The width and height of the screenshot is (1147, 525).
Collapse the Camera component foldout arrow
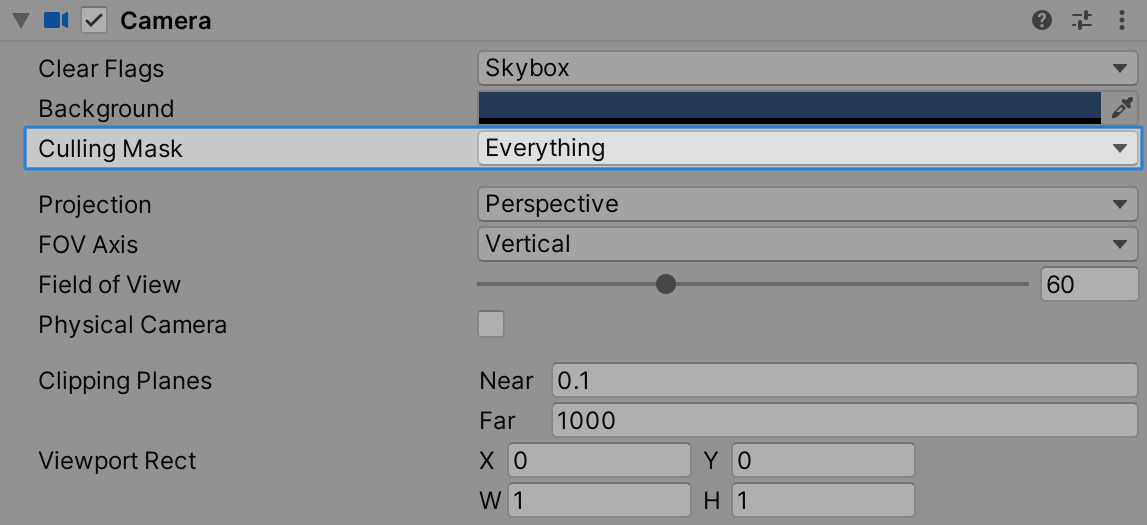click(20, 21)
